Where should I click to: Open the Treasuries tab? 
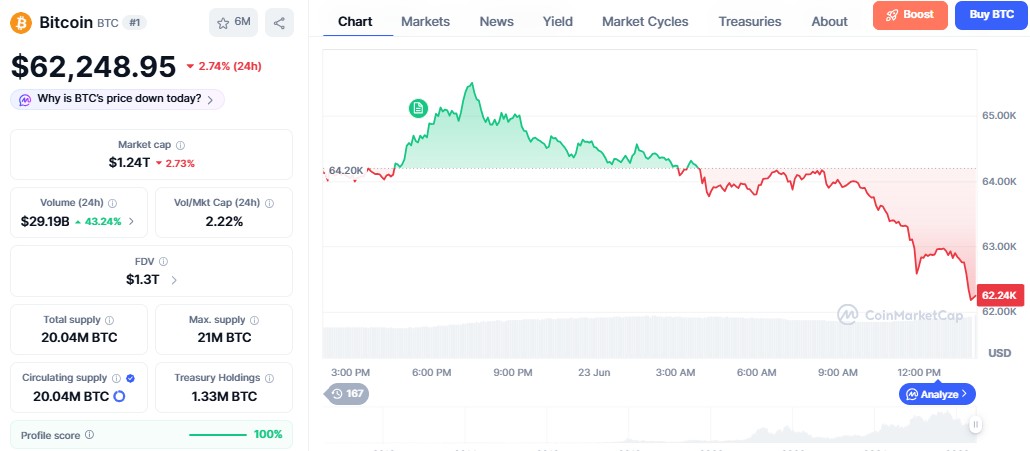[x=750, y=22]
